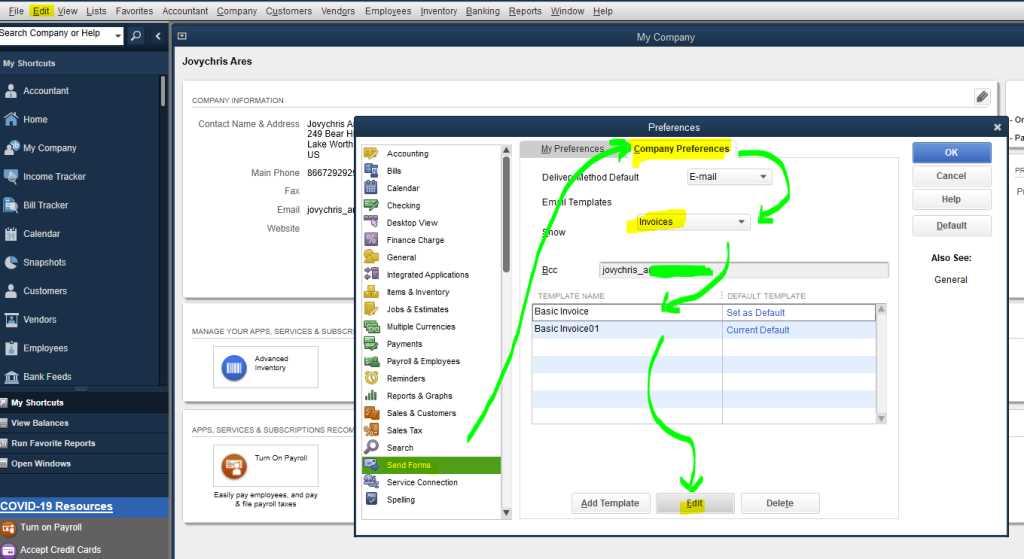Open the Banking menu
This screenshot has height=559, width=1024.
[483, 11]
